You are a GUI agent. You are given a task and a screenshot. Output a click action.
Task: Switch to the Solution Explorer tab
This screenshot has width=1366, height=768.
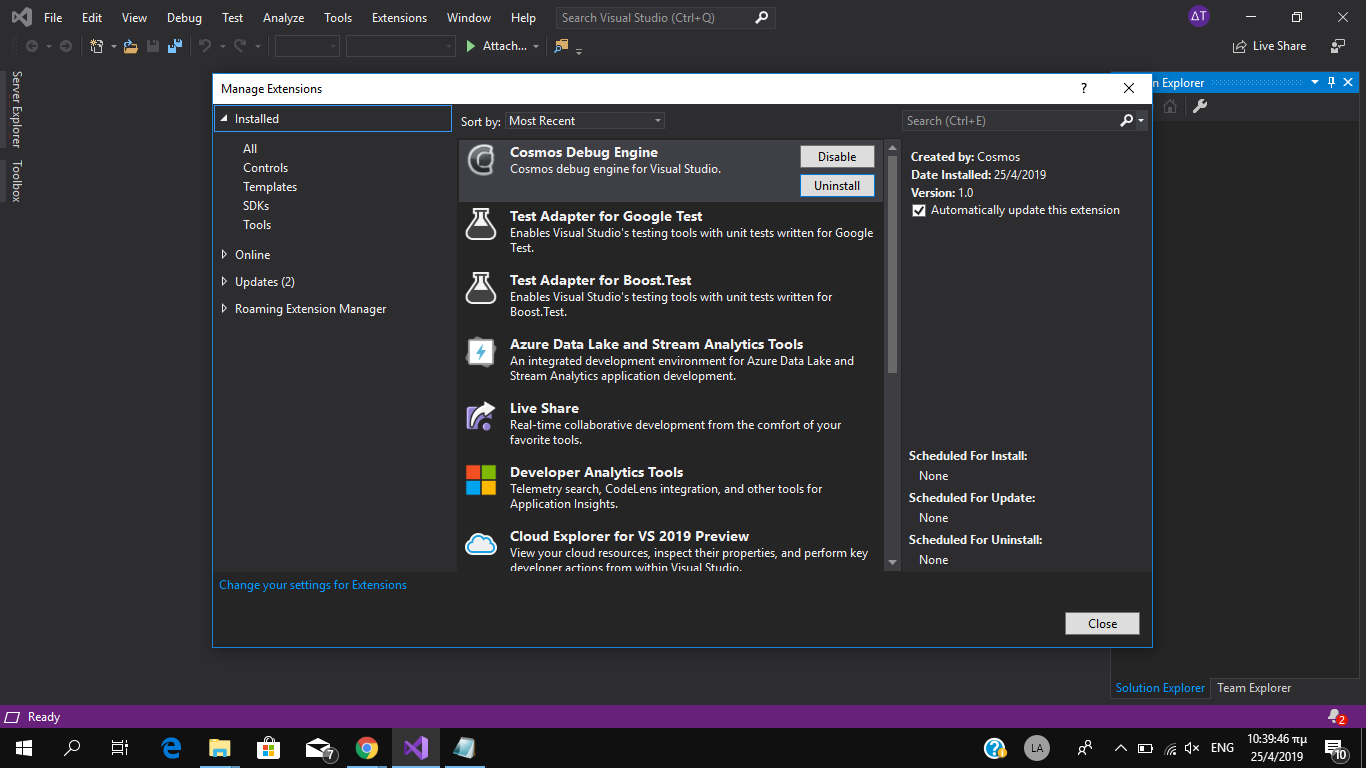click(x=1160, y=688)
